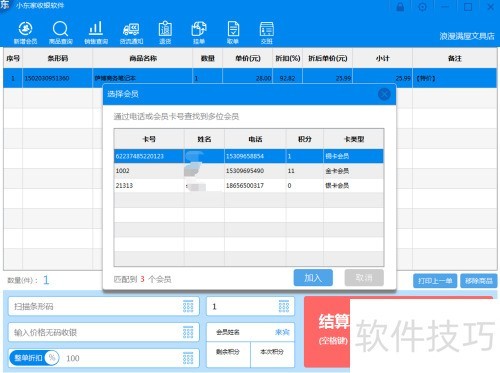500x373 pixels.
Task: Click the 折扣(%) column header
Action: [288, 58]
